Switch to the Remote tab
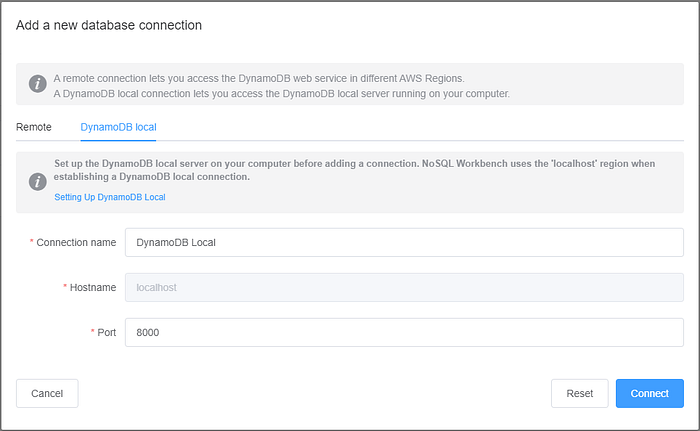Screen dimensions: 700x431 (x=34, y=127)
